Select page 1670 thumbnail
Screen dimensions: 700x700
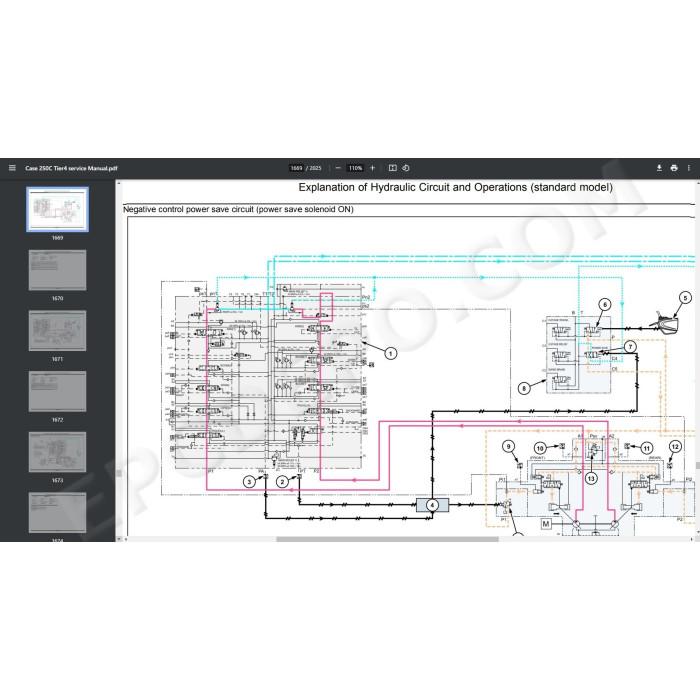(58, 270)
